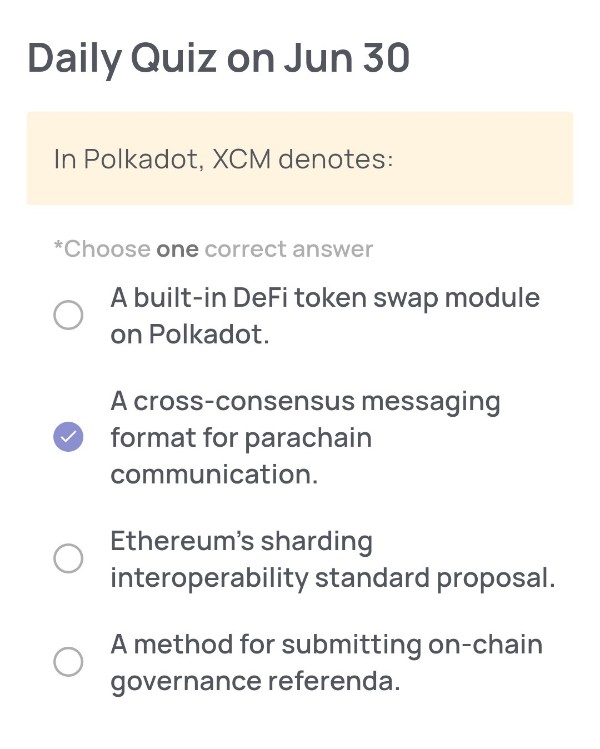The image size is (600, 749).
Task: Click the answer text 'interoperability standard proposal.'
Action: [333, 578]
